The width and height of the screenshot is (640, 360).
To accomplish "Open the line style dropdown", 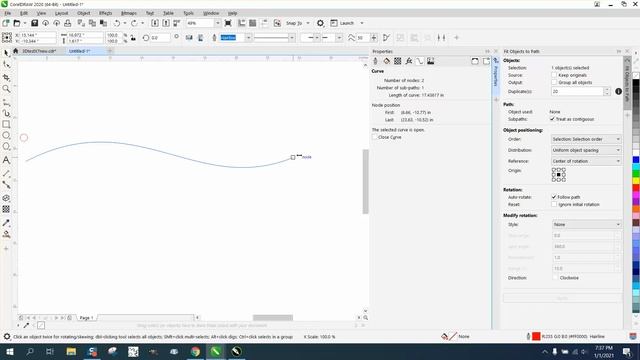I will point(292,38).
